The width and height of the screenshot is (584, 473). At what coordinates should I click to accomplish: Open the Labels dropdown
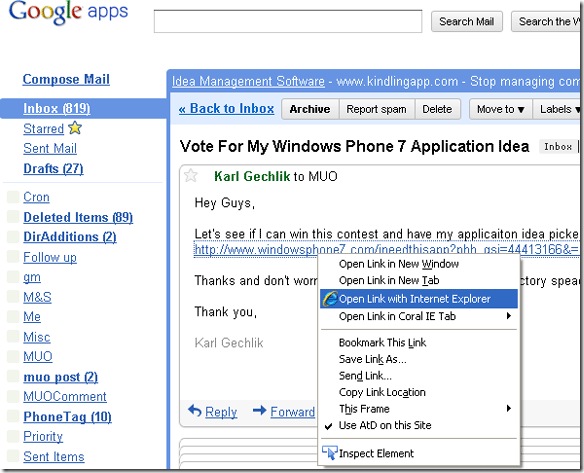(557, 109)
